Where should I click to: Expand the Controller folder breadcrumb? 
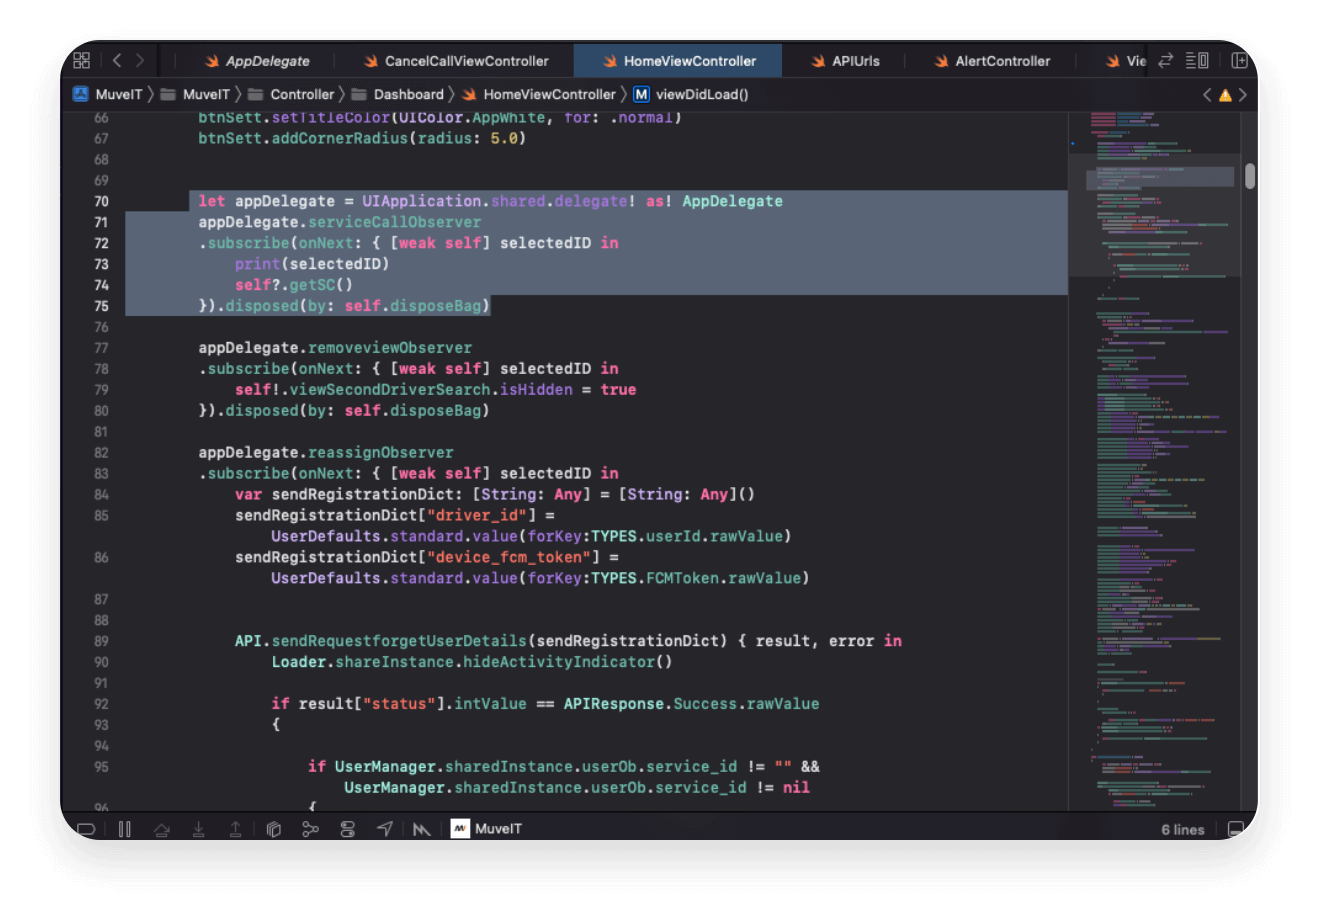click(x=301, y=95)
